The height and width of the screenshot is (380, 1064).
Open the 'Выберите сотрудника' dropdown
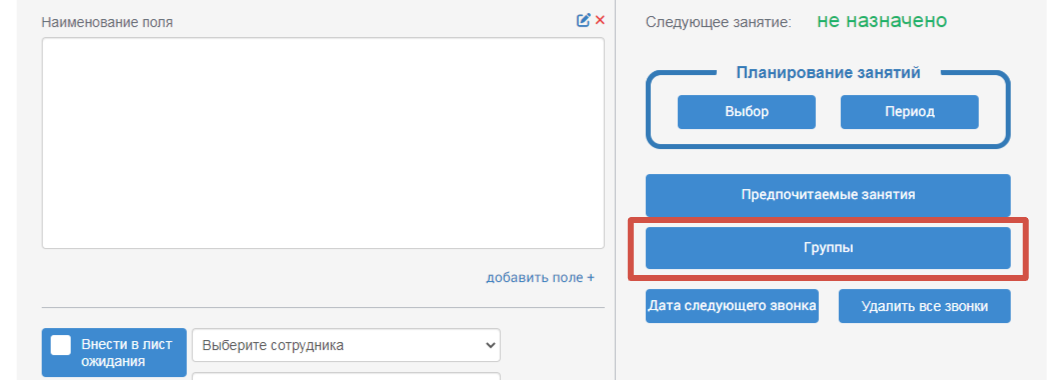pyautogui.click(x=347, y=345)
